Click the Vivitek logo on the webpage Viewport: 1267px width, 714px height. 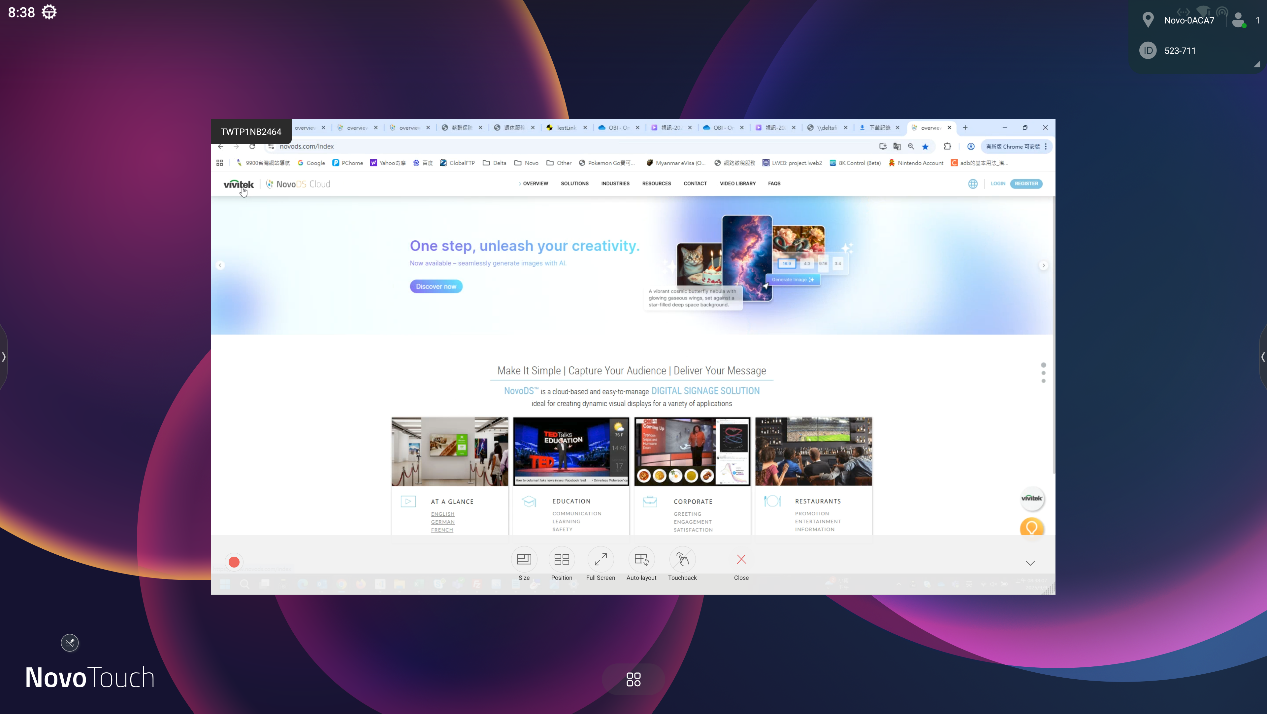239,184
